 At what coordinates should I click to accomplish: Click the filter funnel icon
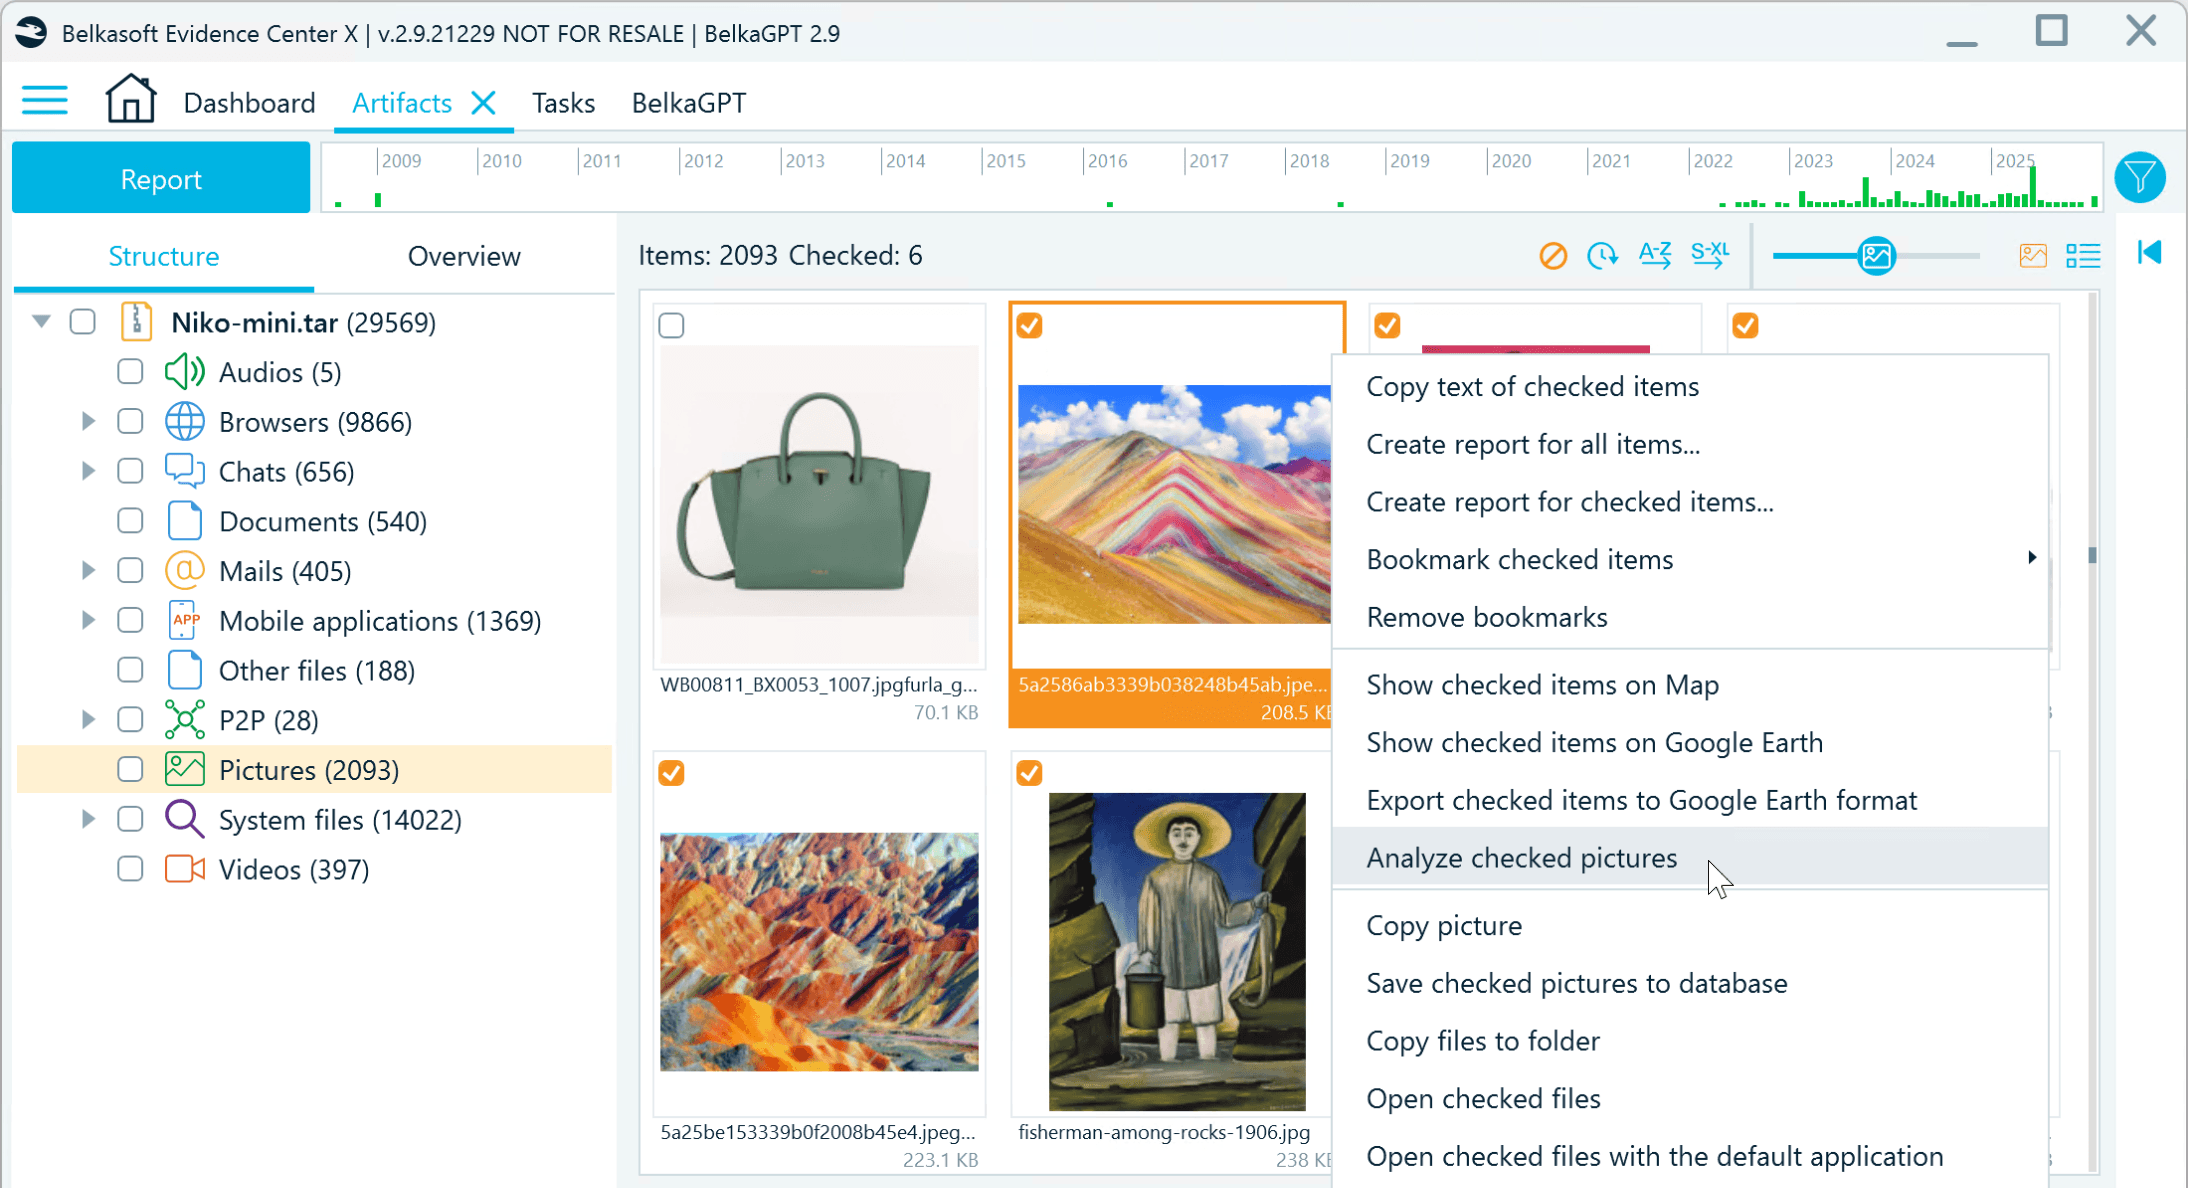(2139, 178)
